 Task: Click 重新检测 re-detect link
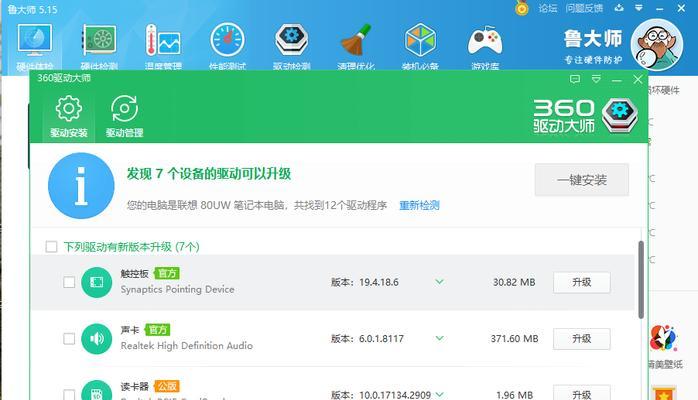(x=419, y=205)
